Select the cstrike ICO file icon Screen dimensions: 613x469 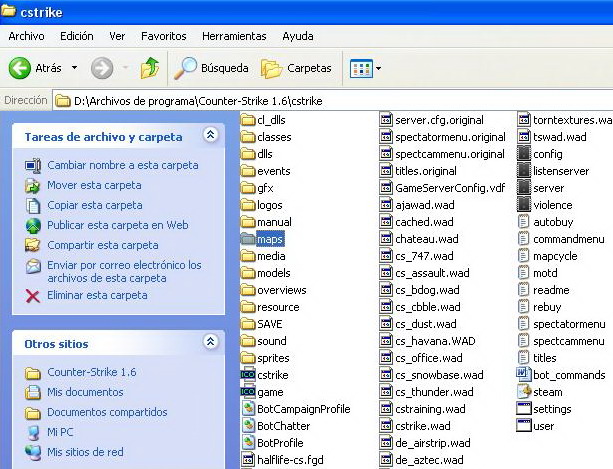(x=249, y=375)
